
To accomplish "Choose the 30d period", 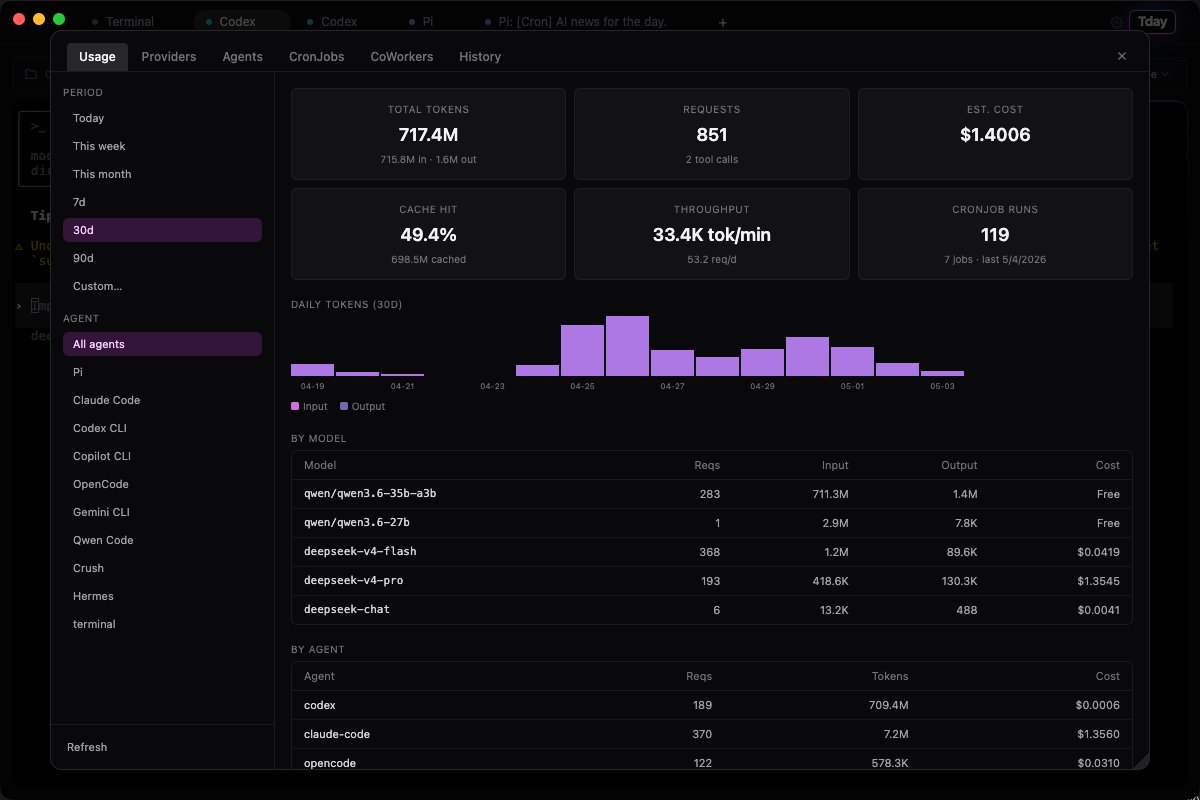I will pyautogui.click(x=162, y=230).
